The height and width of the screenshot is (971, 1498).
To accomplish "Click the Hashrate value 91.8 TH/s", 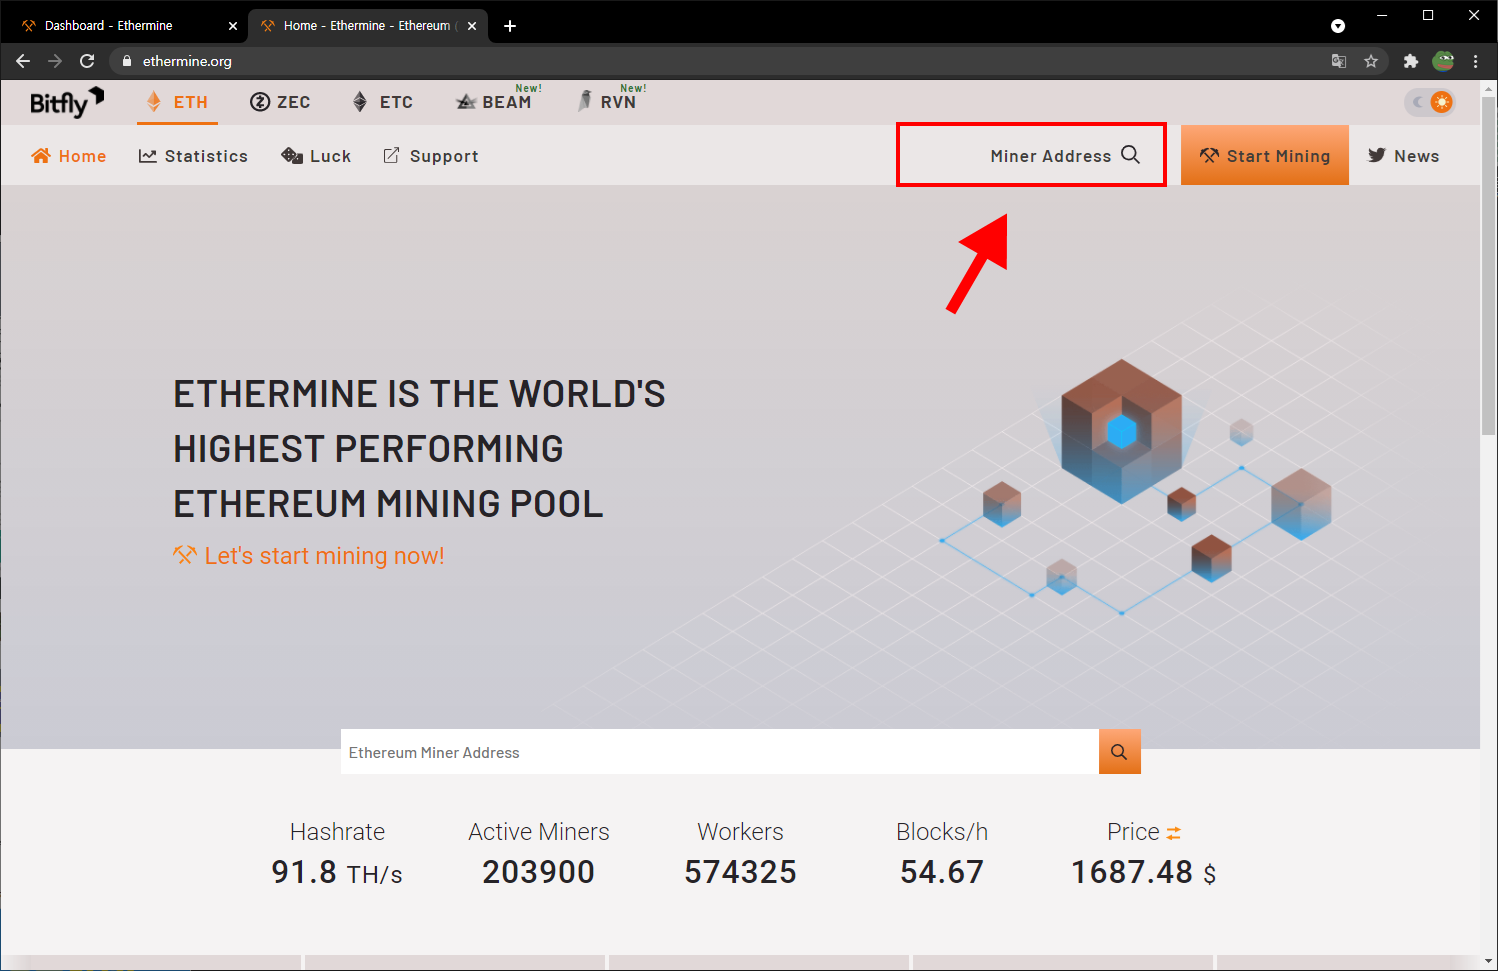I will (337, 873).
